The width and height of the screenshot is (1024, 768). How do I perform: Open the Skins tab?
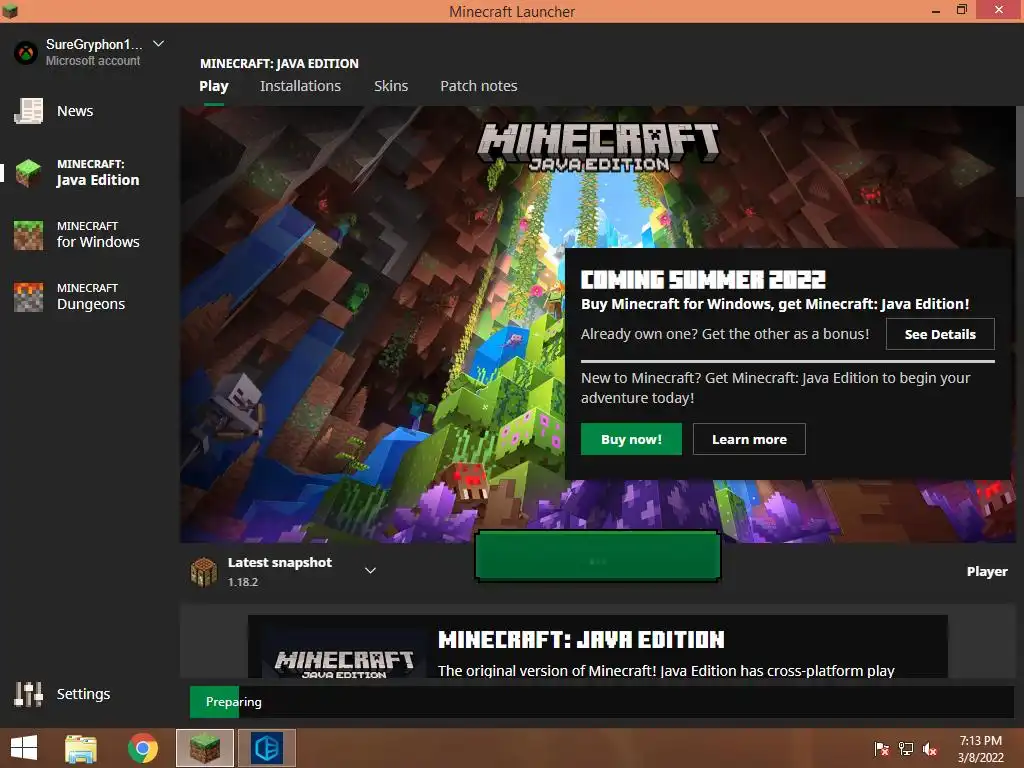pyautogui.click(x=391, y=86)
